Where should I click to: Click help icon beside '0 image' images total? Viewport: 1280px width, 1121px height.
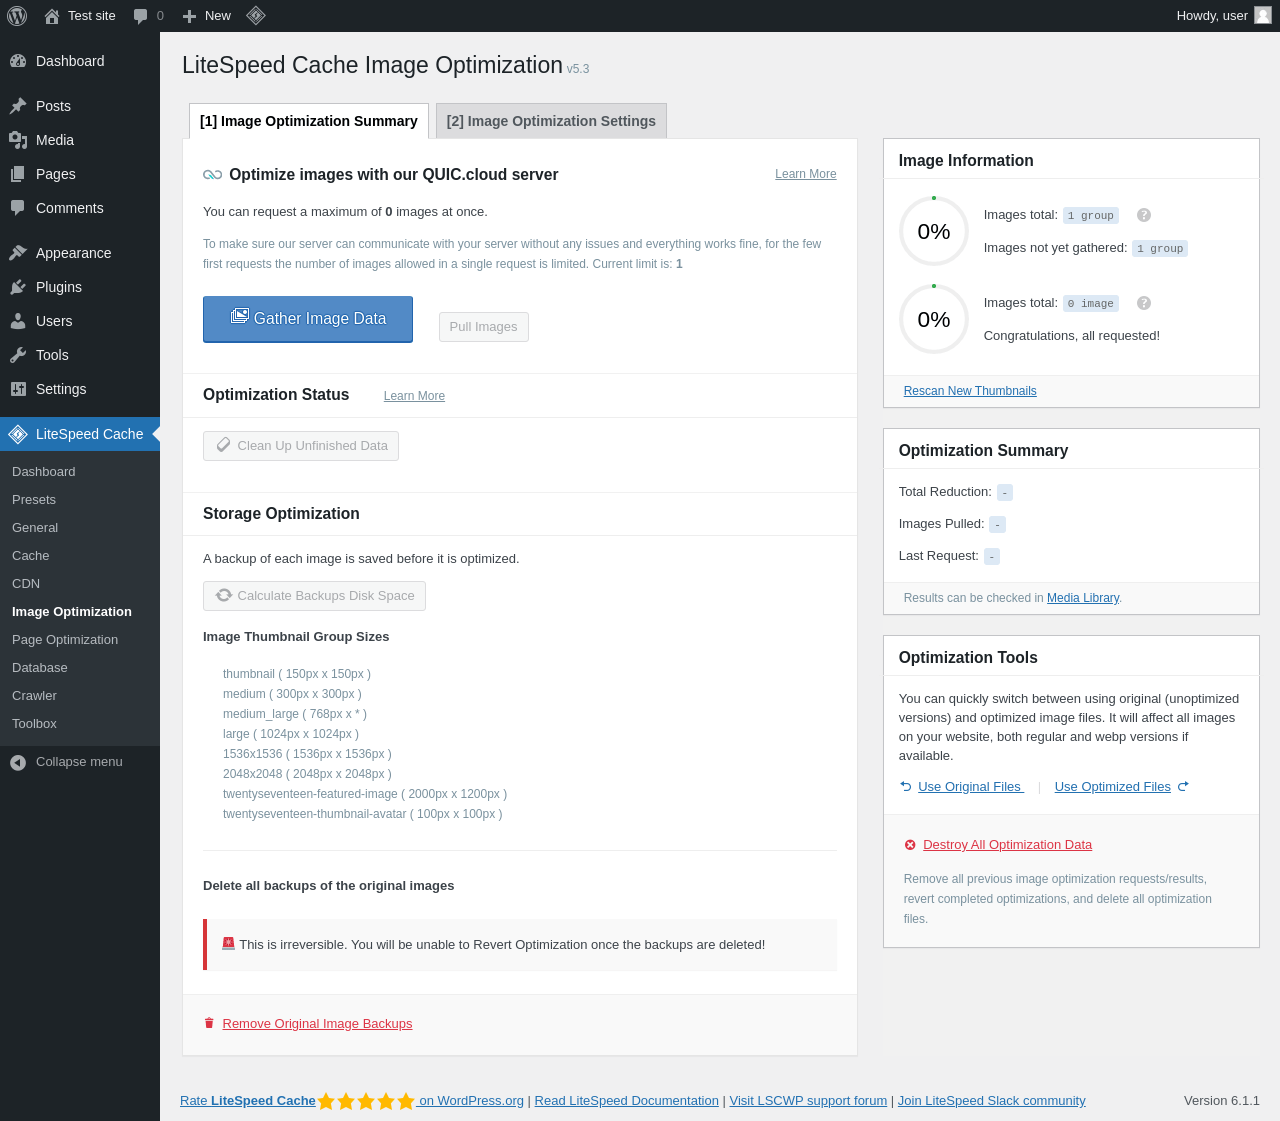[x=1144, y=303]
